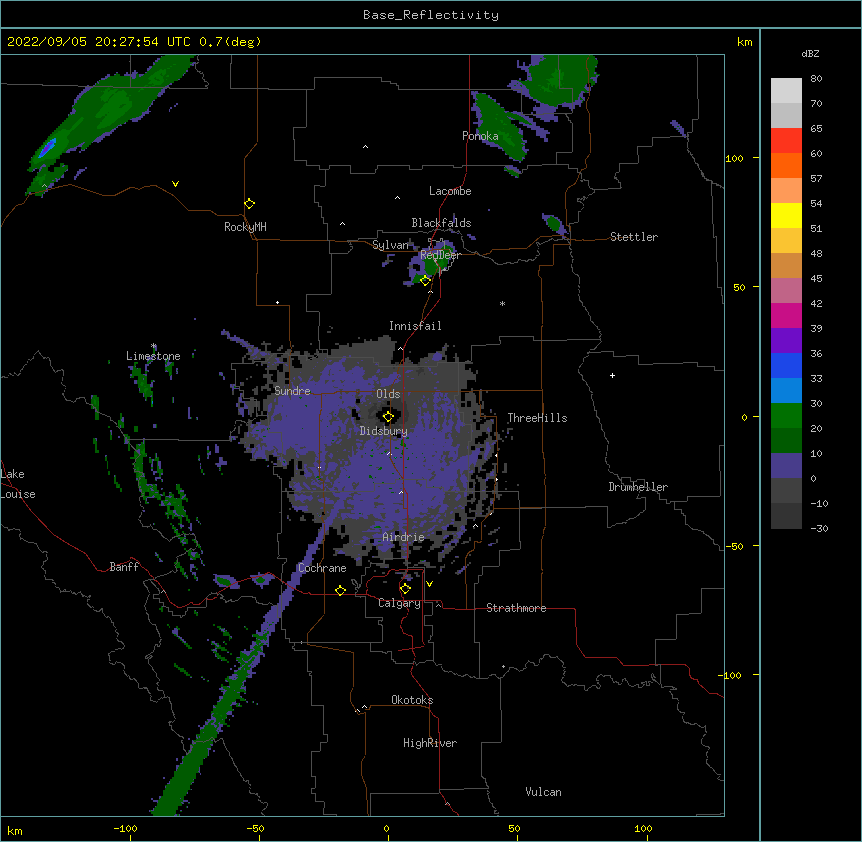
Task: Click the yellow diamond marker at Red Deer
Action: click(426, 281)
